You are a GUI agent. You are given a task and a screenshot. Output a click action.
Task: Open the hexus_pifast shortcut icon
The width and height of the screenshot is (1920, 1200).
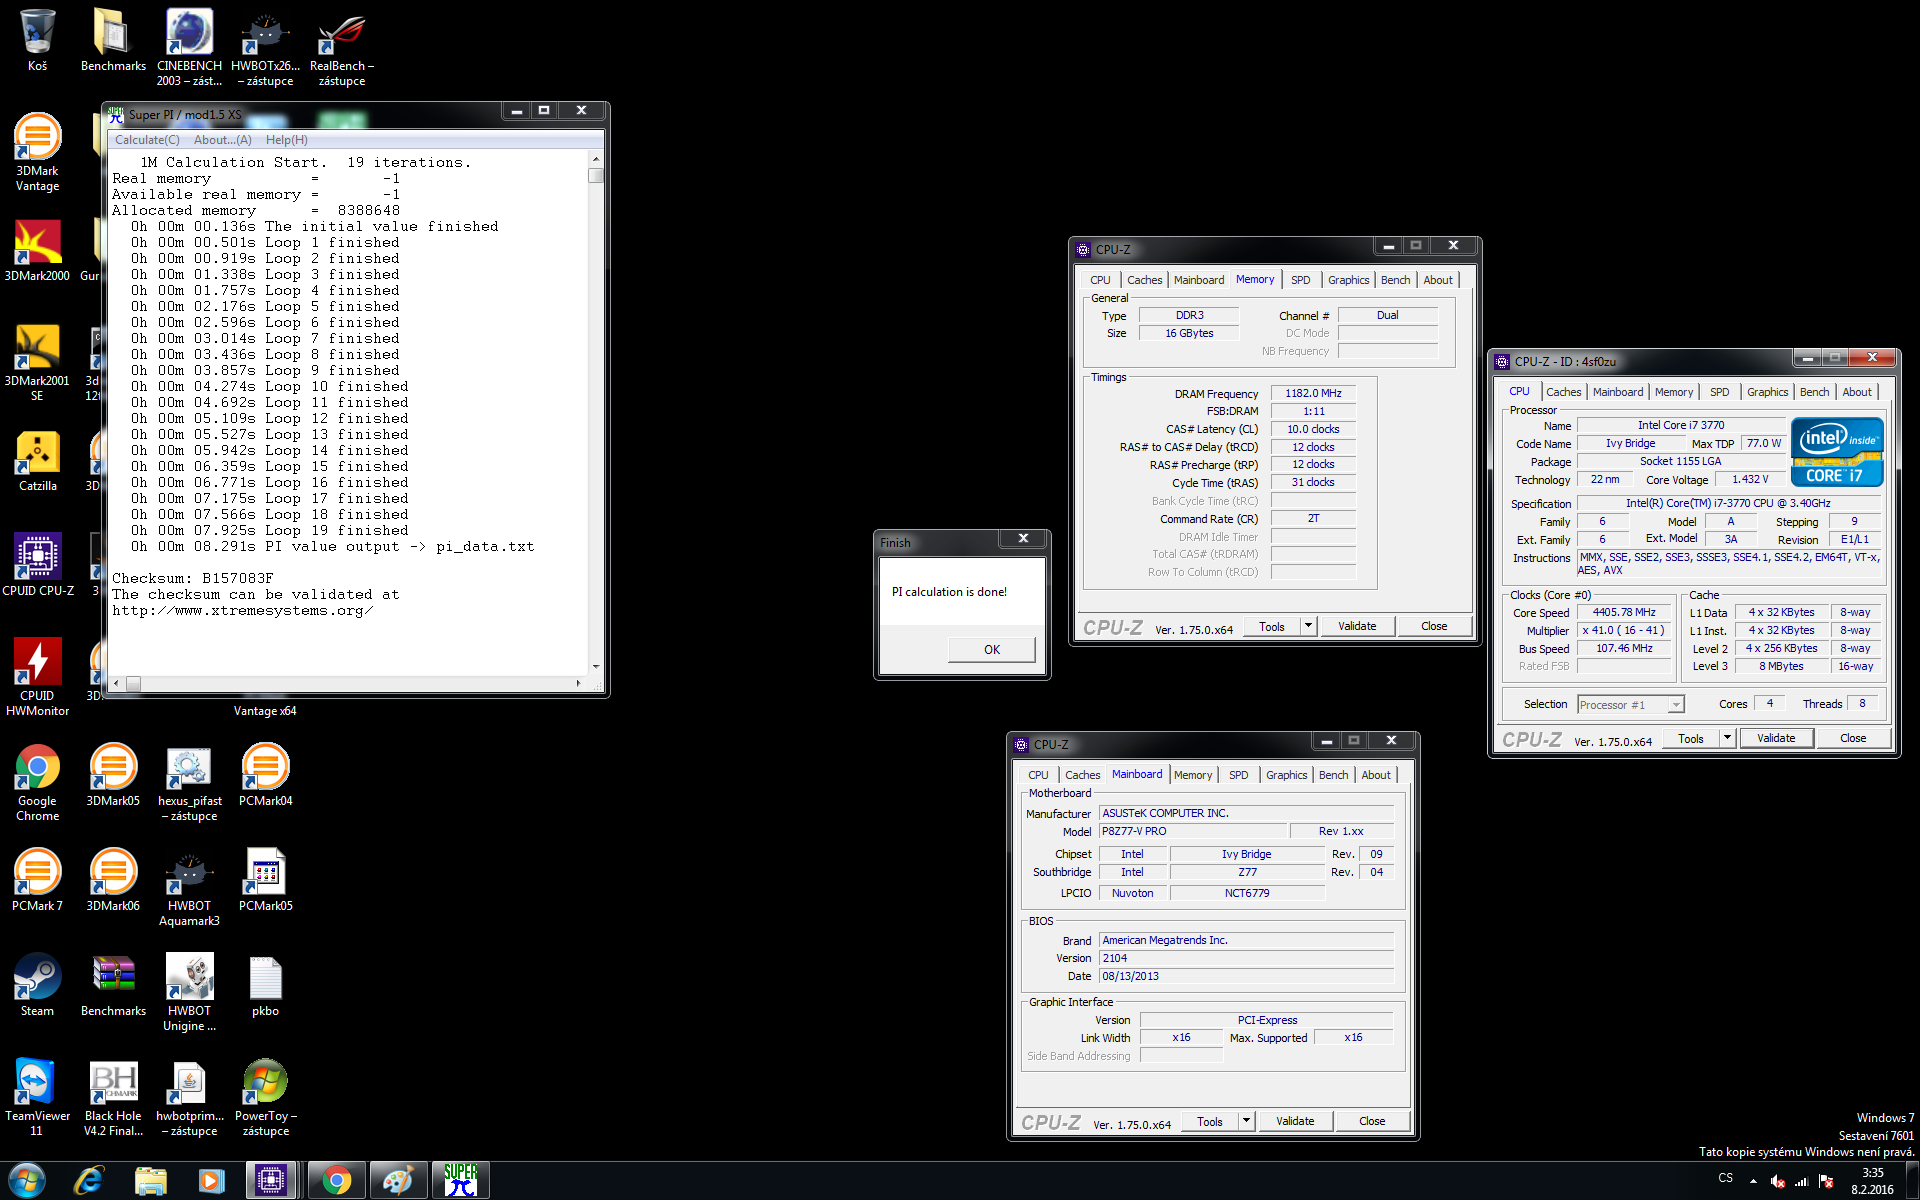(189, 782)
